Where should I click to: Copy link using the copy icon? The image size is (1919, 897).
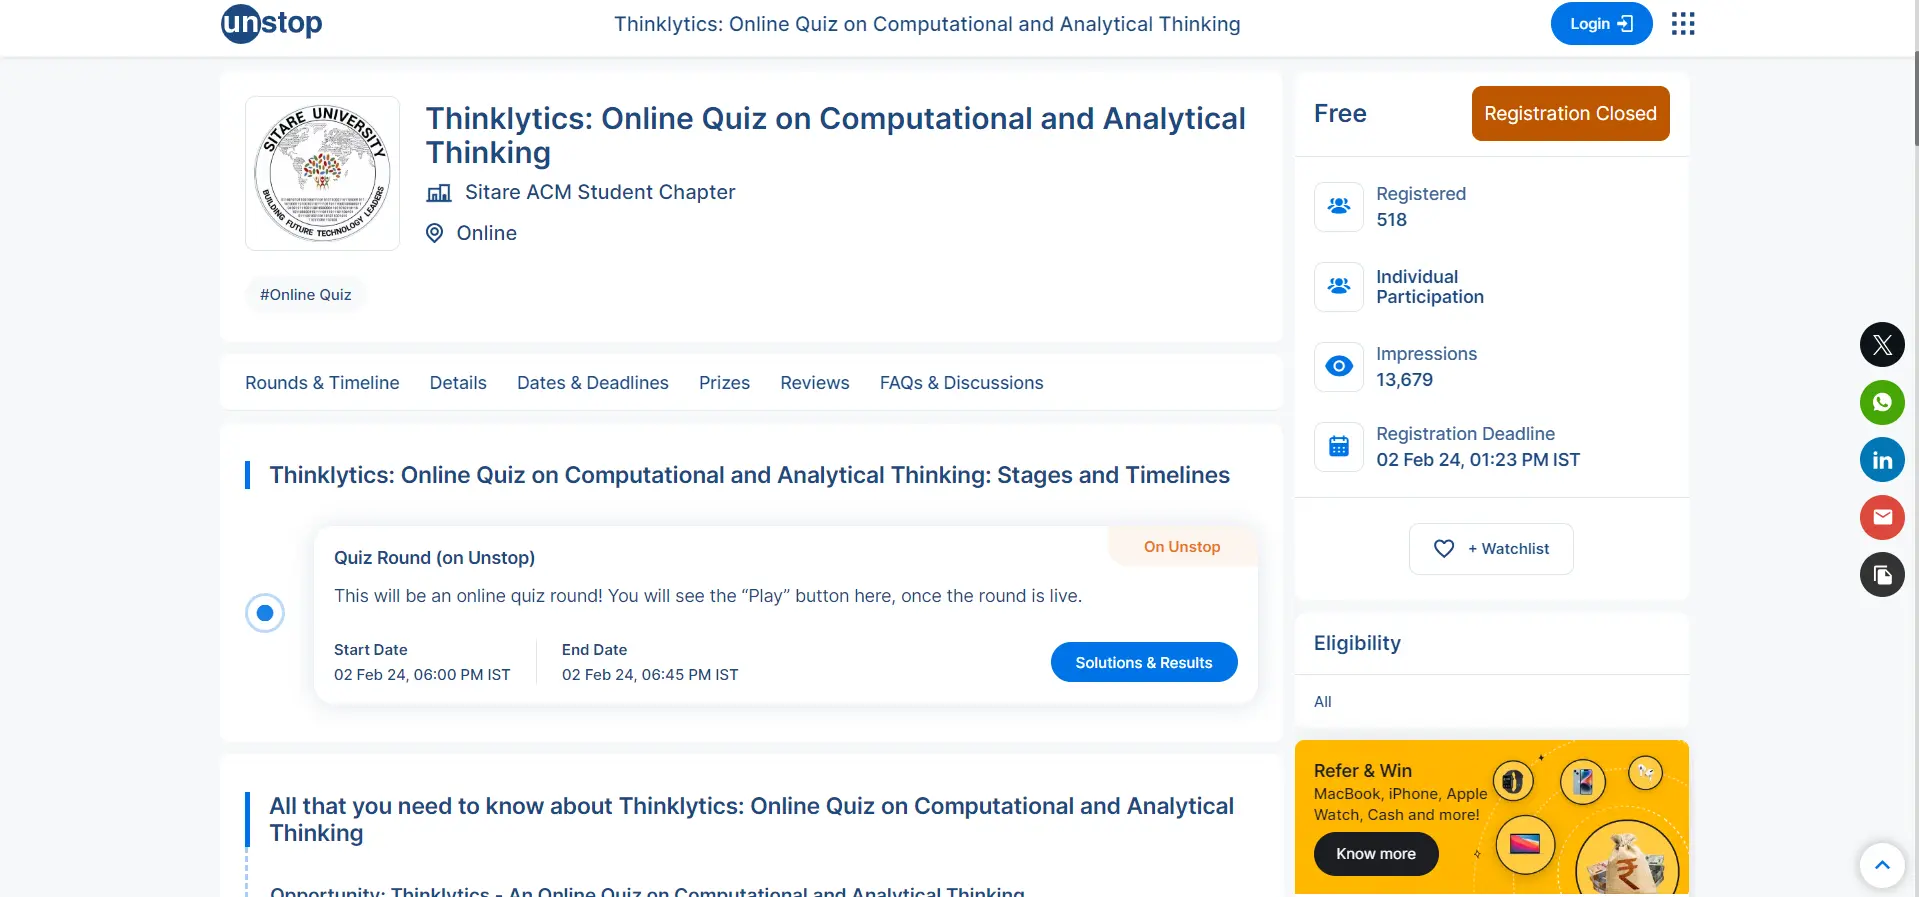coord(1882,575)
